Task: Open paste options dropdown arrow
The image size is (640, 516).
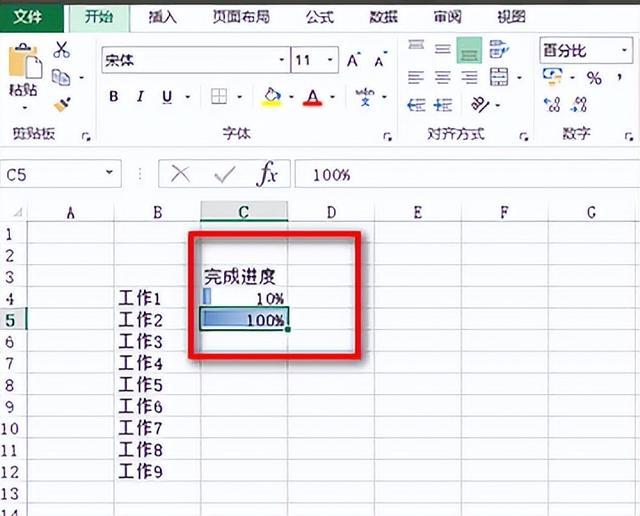Action: tap(25, 108)
